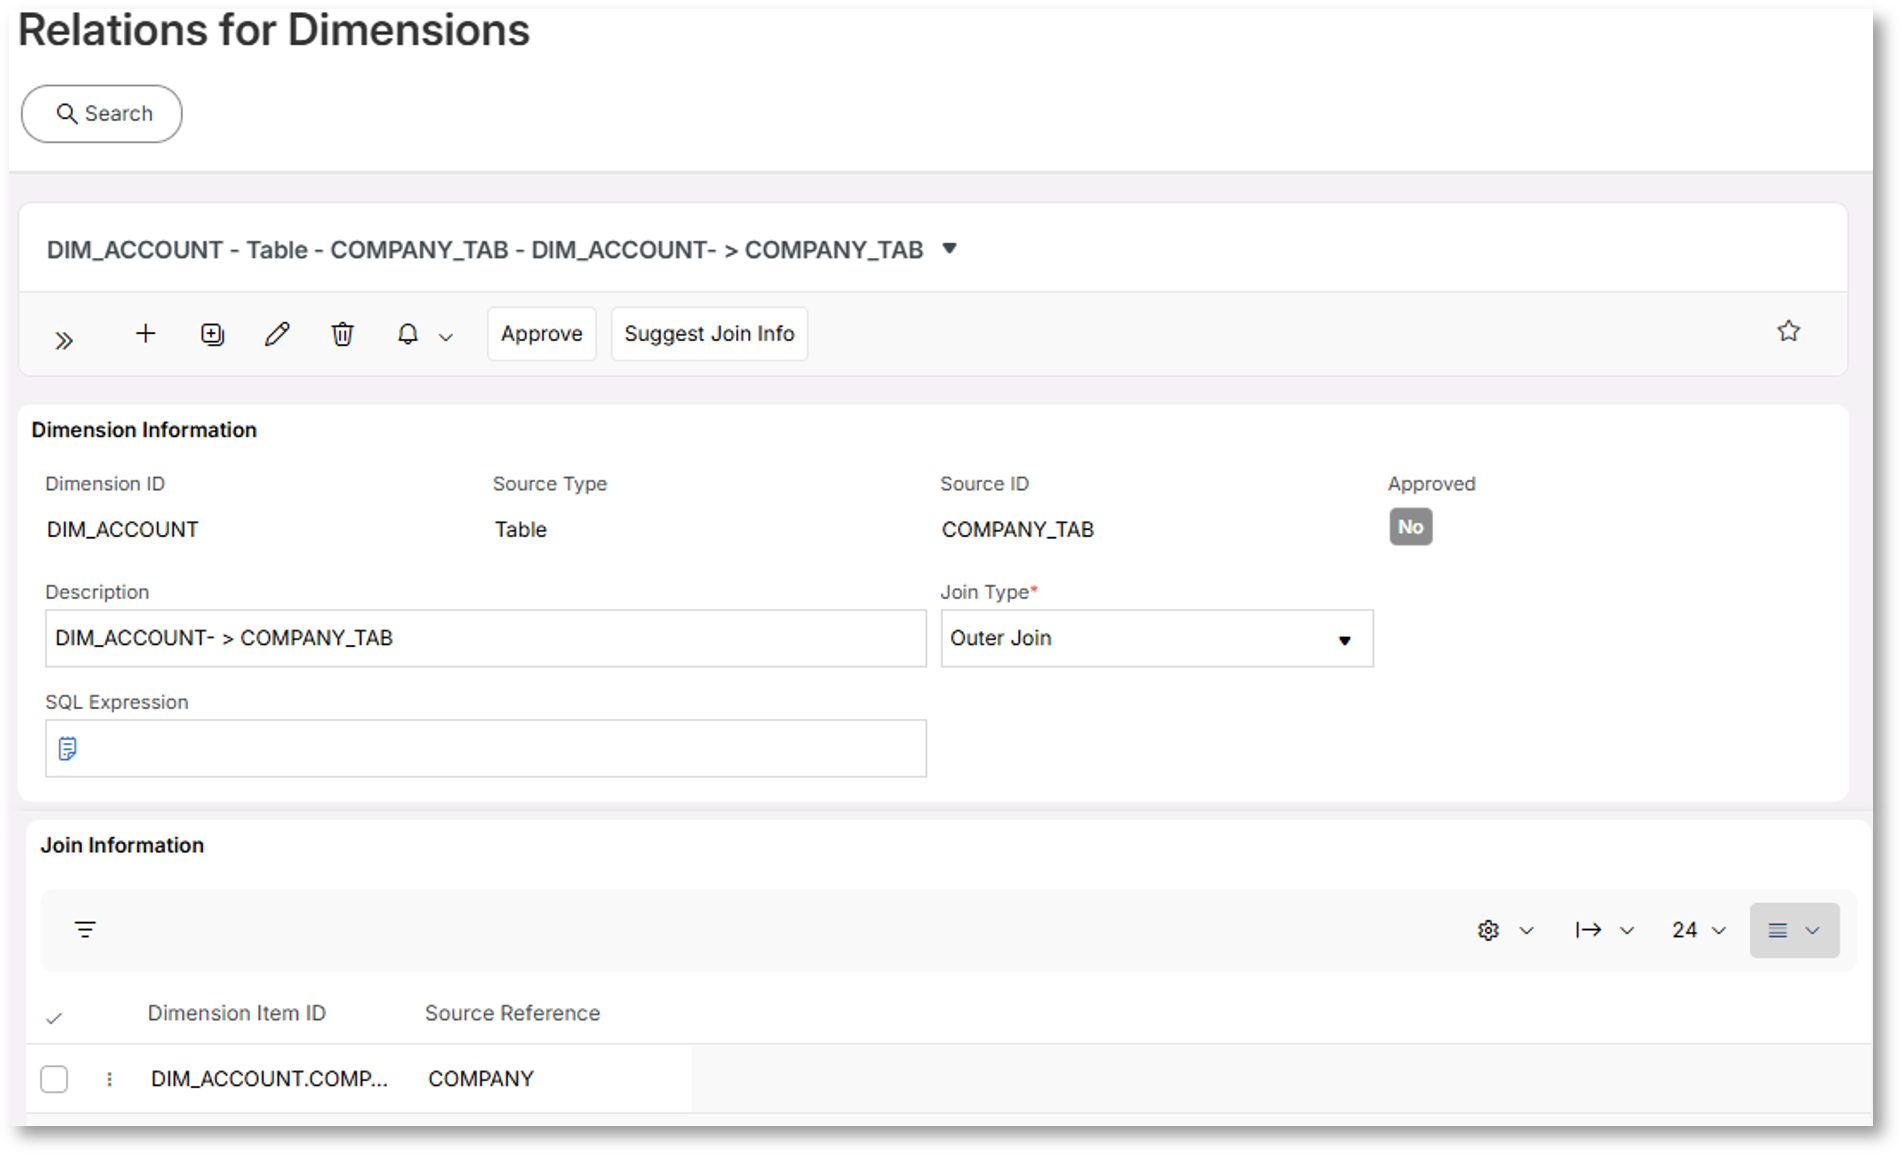Viewport: 1902px width, 1155px height.
Task: Duplicate the record using copy icon
Action: click(212, 334)
